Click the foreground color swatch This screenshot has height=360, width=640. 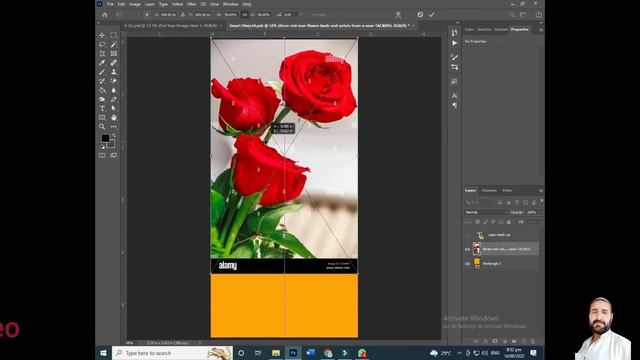tap(105, 138)
